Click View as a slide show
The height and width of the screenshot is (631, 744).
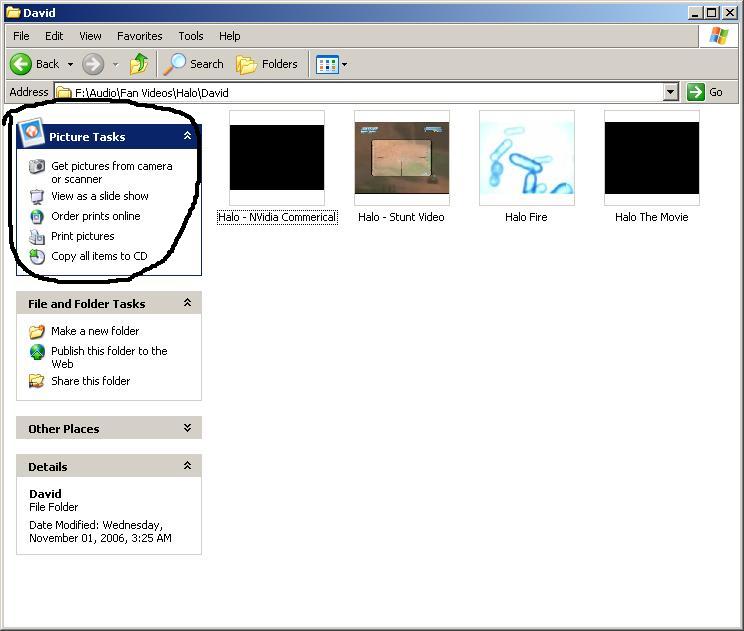100,196
